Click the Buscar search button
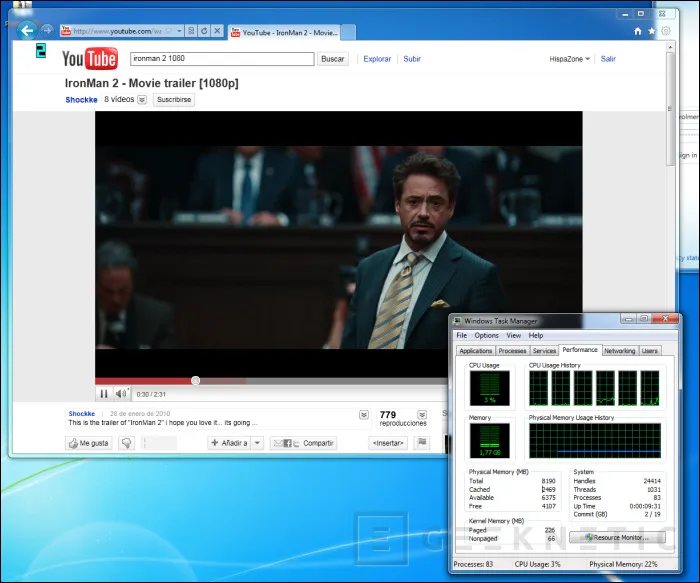The image size is (700, 583). 333,58
